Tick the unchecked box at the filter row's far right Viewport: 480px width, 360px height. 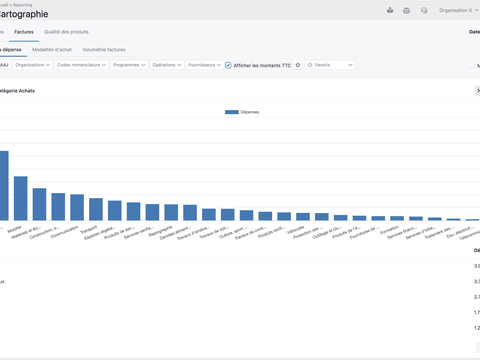pos(472,65)
